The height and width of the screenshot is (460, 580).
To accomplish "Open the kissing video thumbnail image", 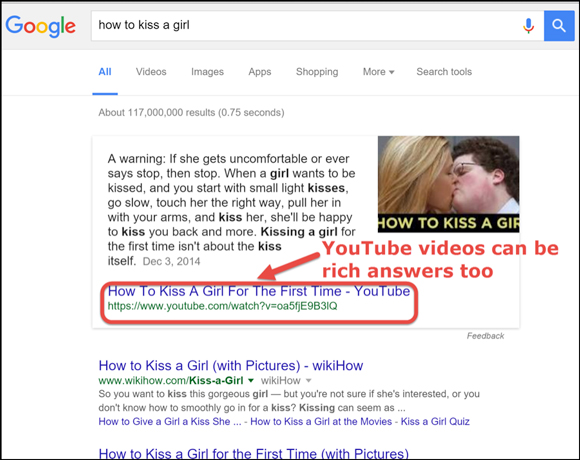I will coord(448,184).
